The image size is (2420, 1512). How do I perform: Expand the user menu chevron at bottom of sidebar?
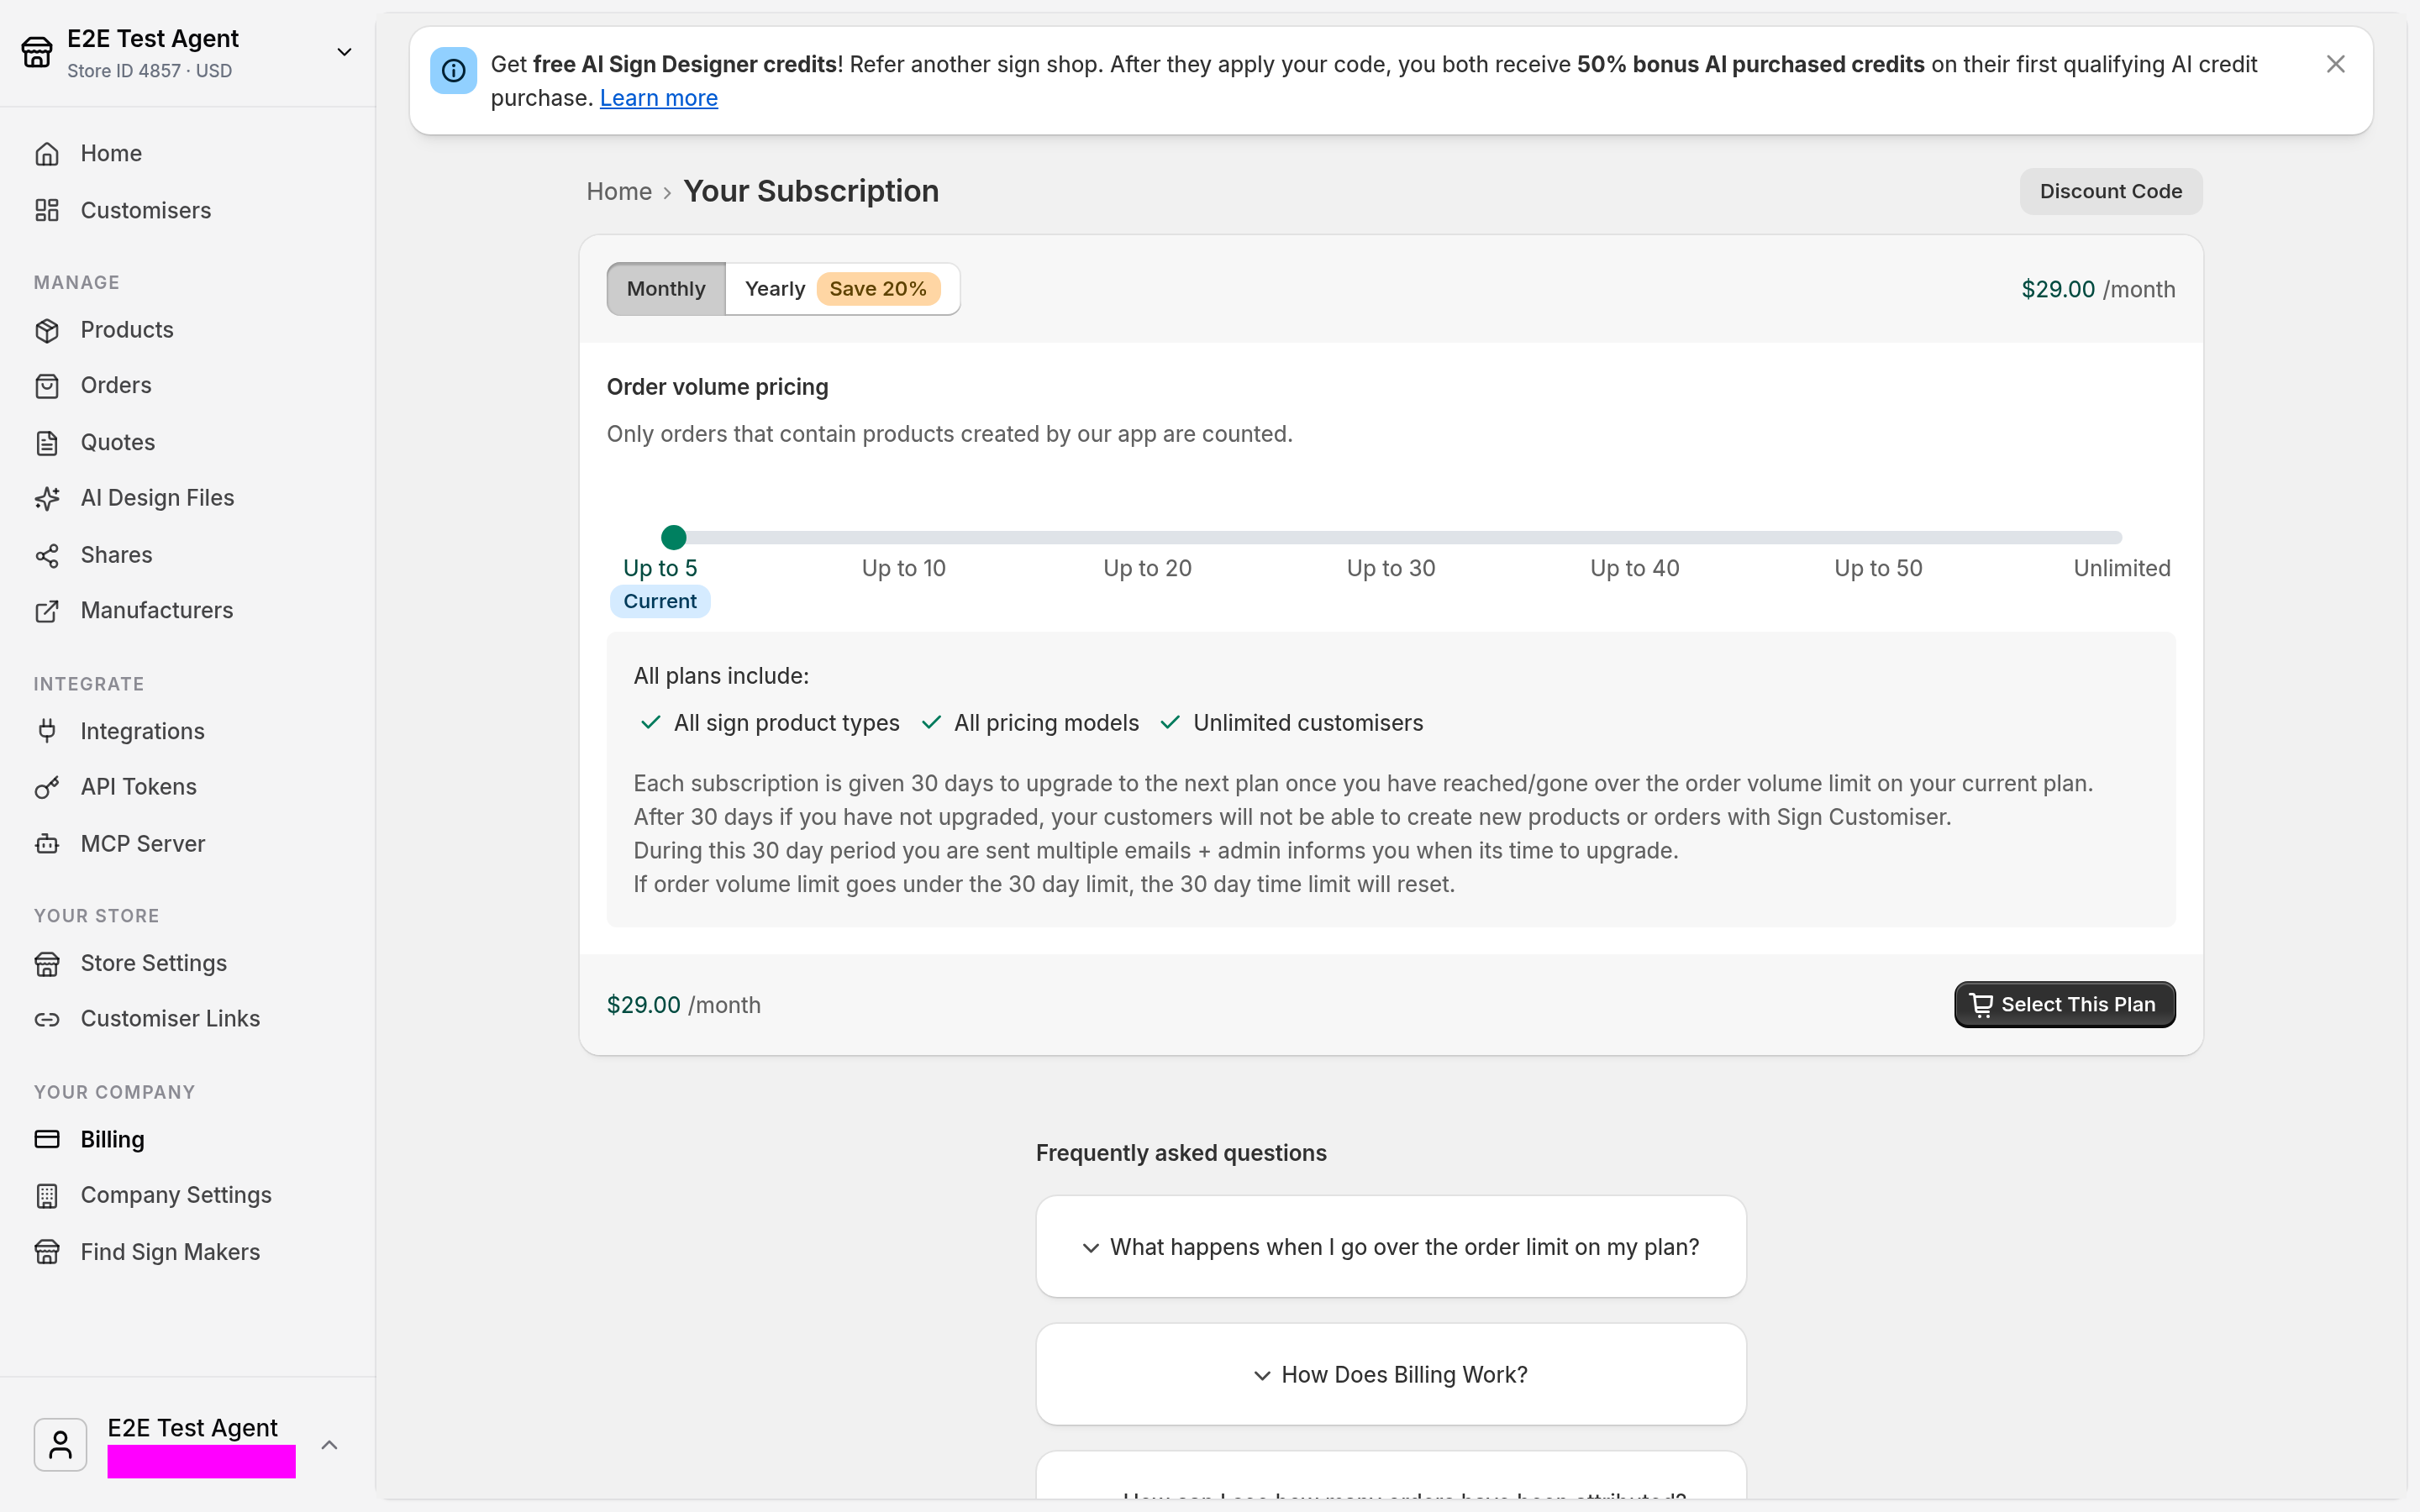click(x=329, y=1445)
